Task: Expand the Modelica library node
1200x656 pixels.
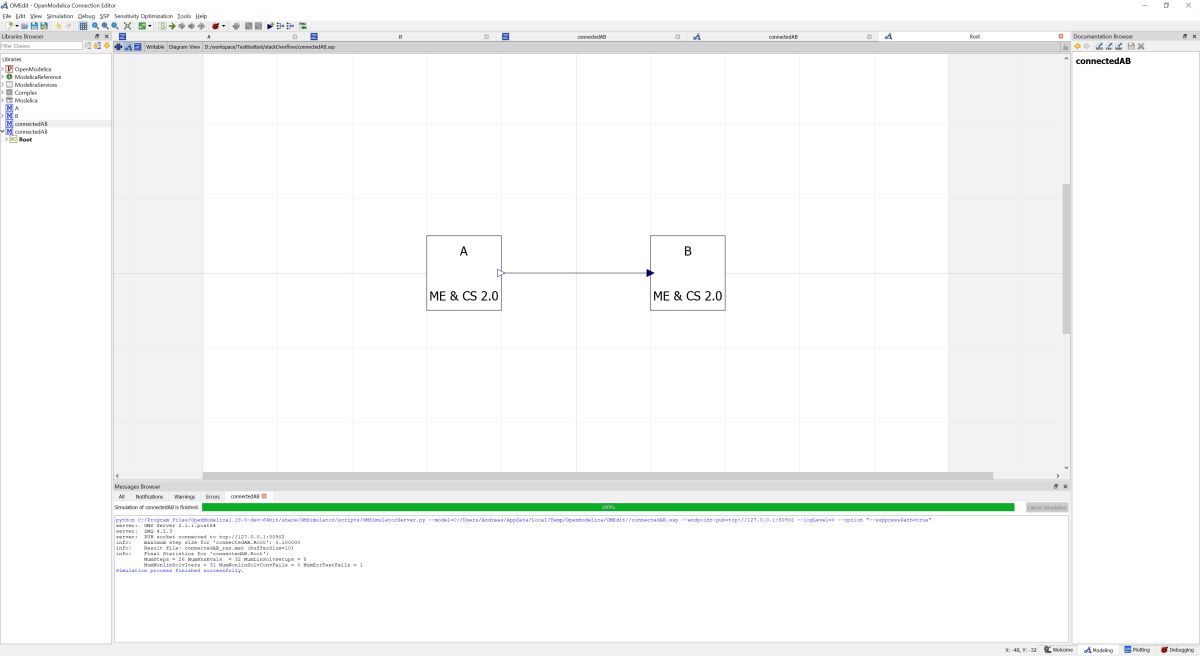Action: click(x=3, y=100)
